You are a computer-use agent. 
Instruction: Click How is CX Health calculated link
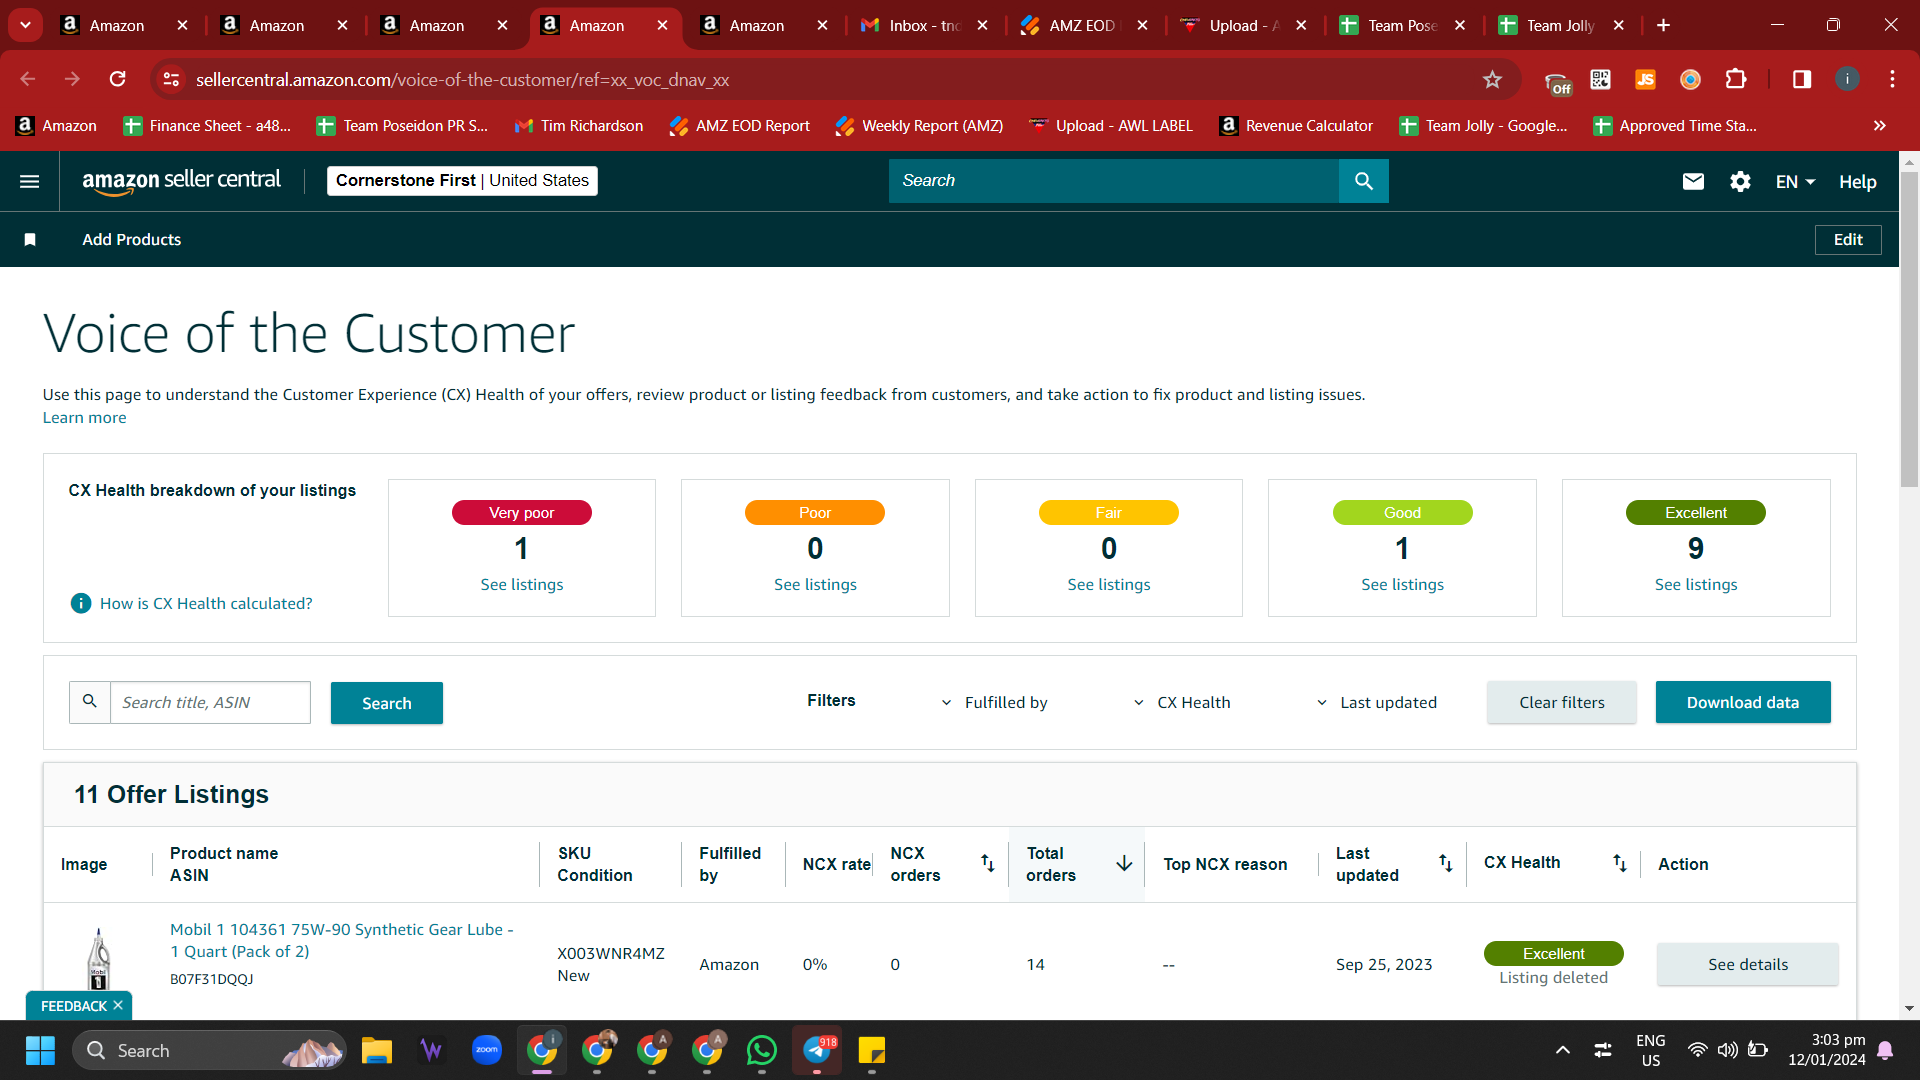pyautogui.click(x=206, y=604)
